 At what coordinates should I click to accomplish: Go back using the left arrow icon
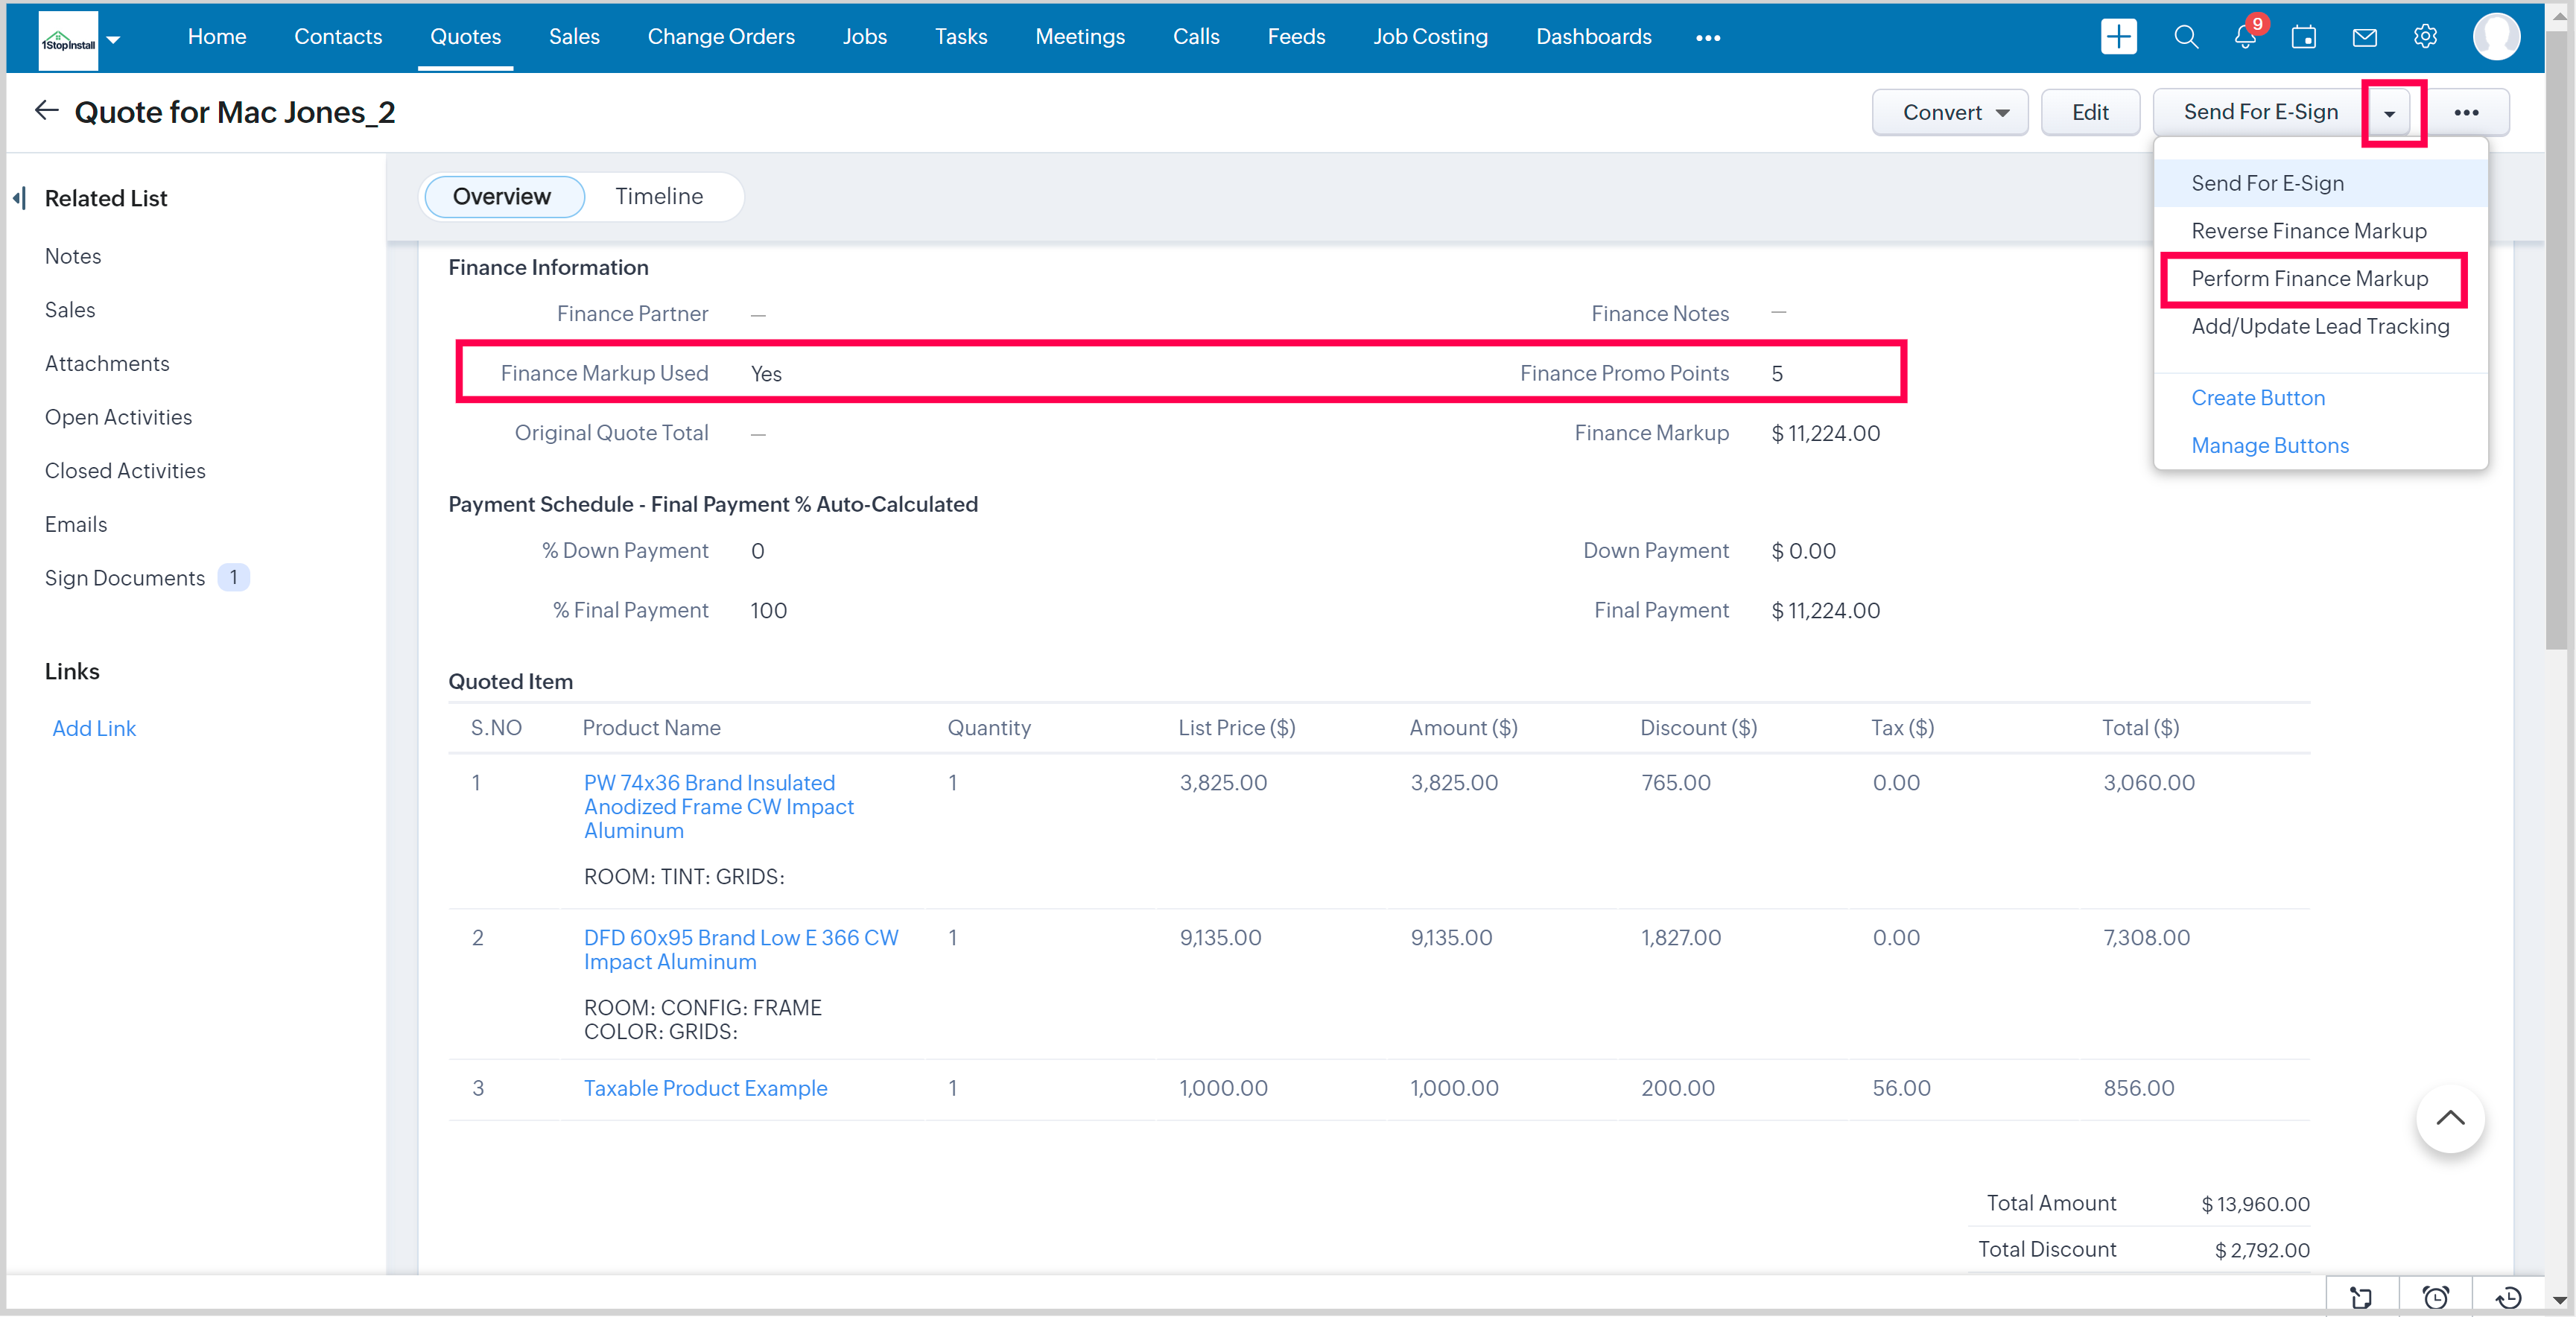[x=46, y=110]
